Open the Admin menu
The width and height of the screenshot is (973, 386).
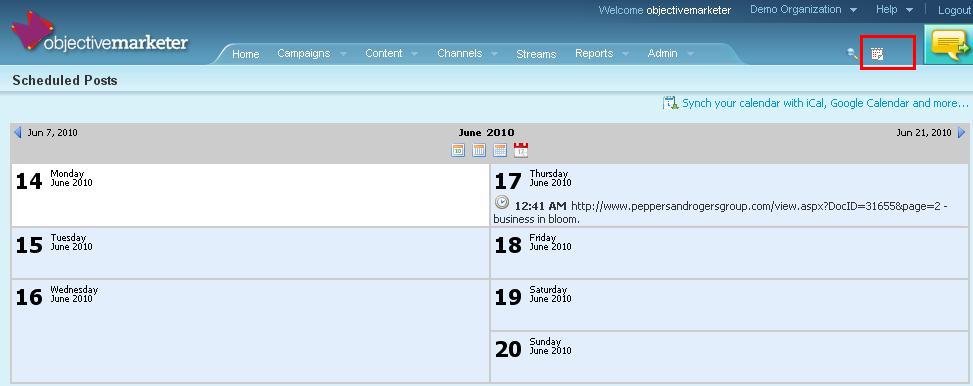click(x=662, y=53)
